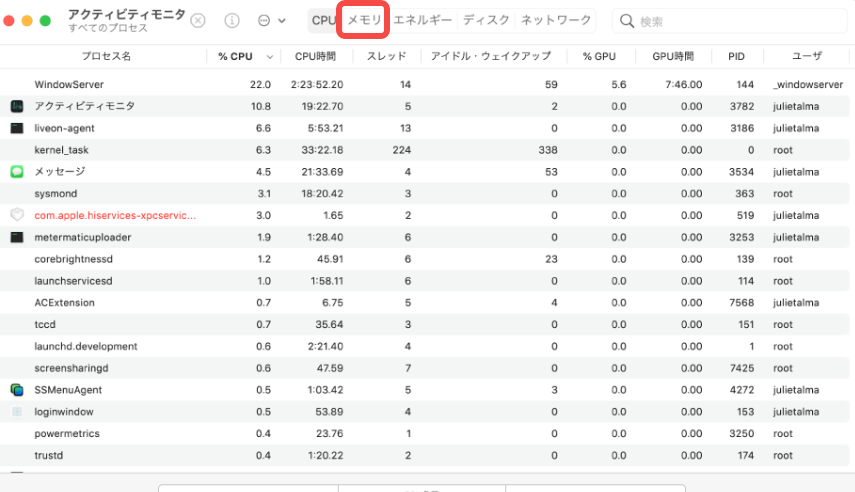Click the SSMenuAgent icon

[17, 390]
